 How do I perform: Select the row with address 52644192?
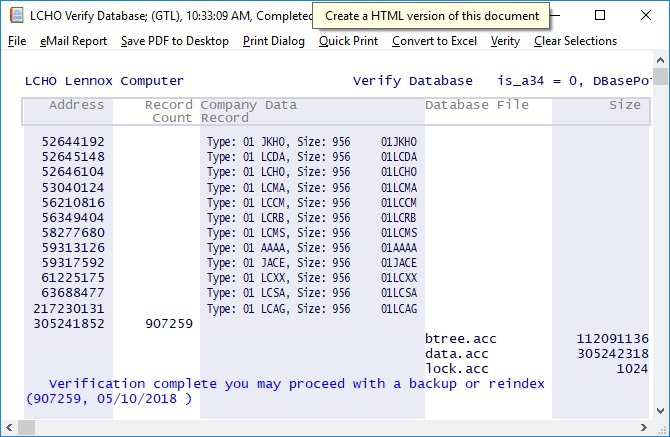73,142
